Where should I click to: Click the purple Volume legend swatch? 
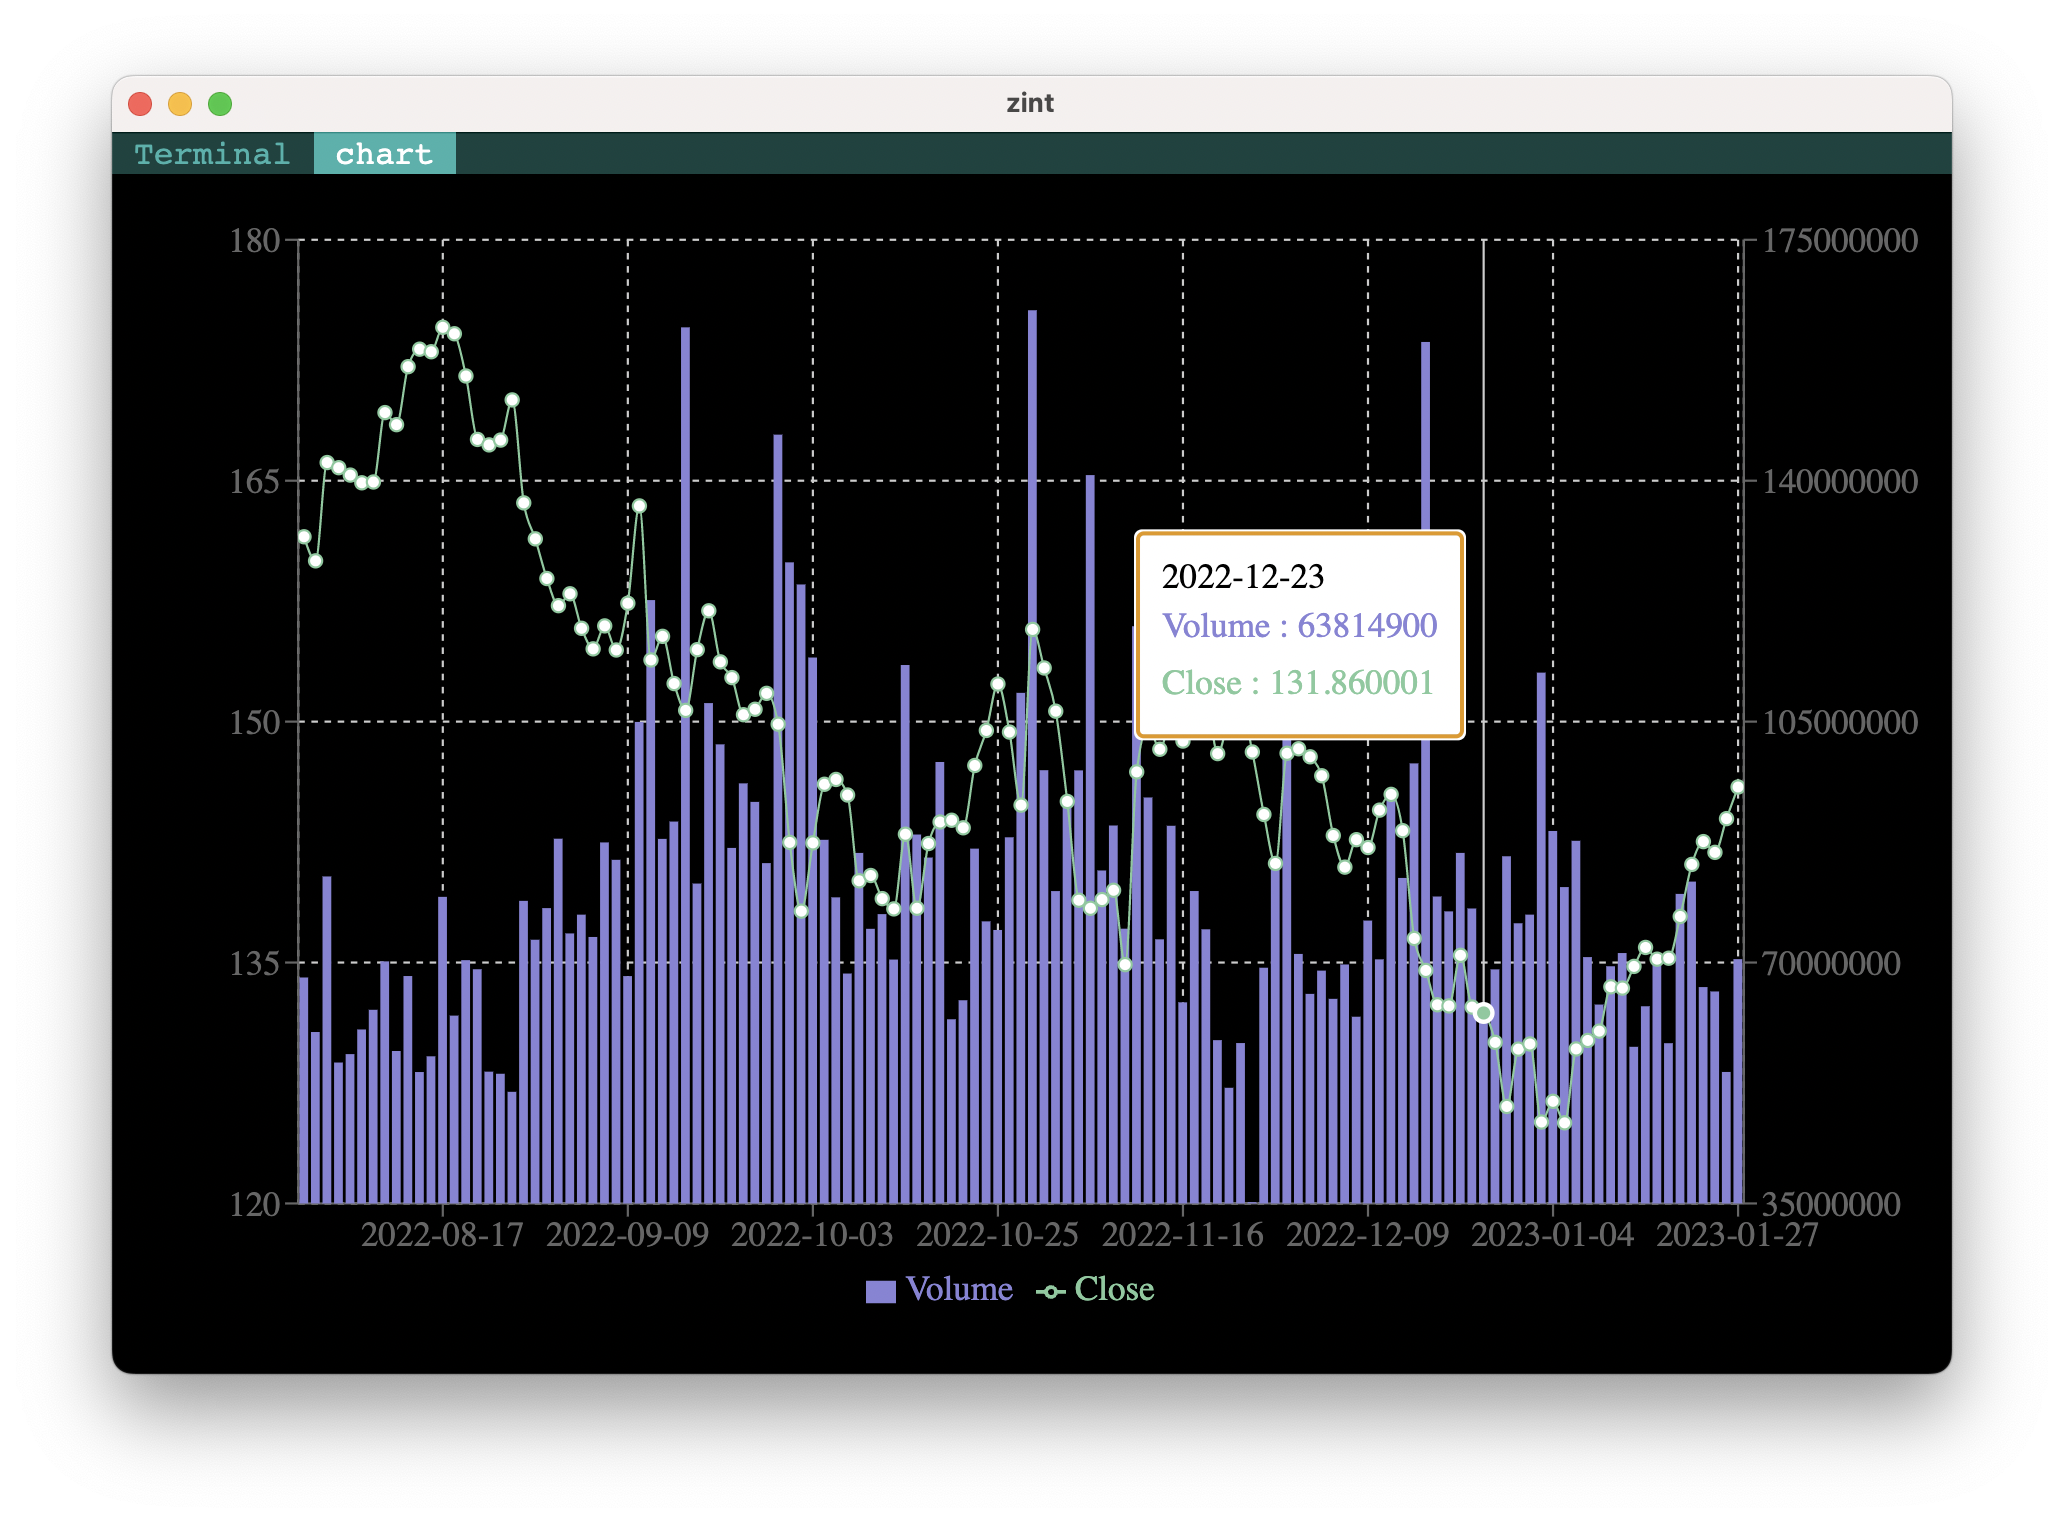coord(880,1291)
